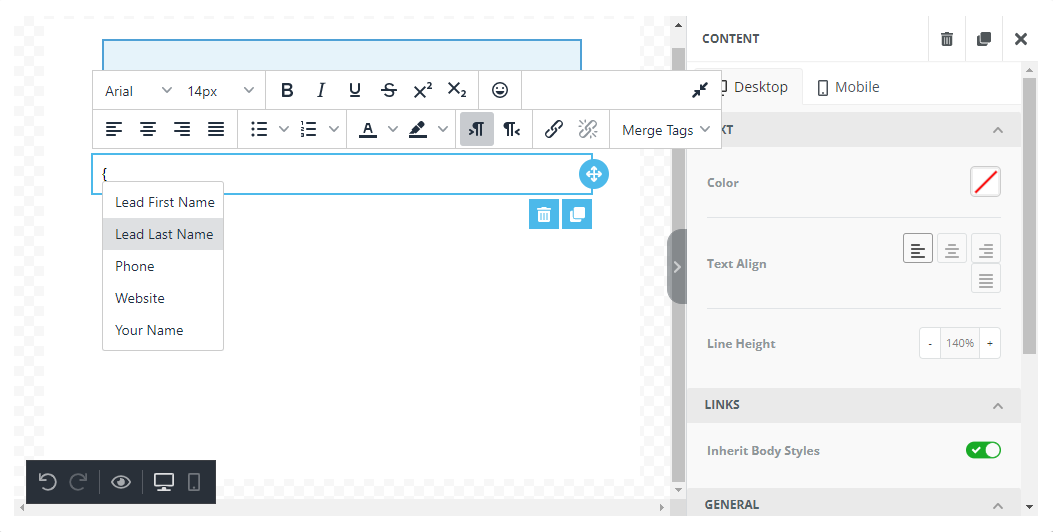This screenshot has height=532, width=1053.
Task: Select left Text Align option in panel
Action: pyautogui.click(x=917, y=249)
